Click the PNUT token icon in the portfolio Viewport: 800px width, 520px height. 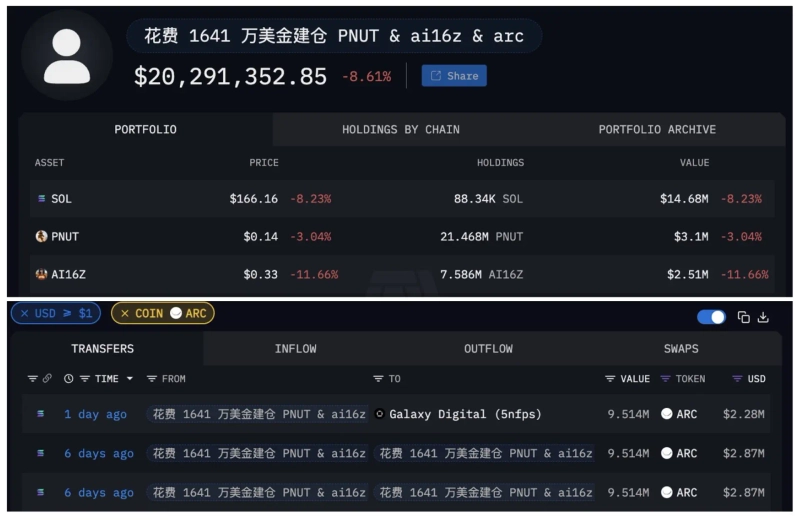tap(41, 236)
